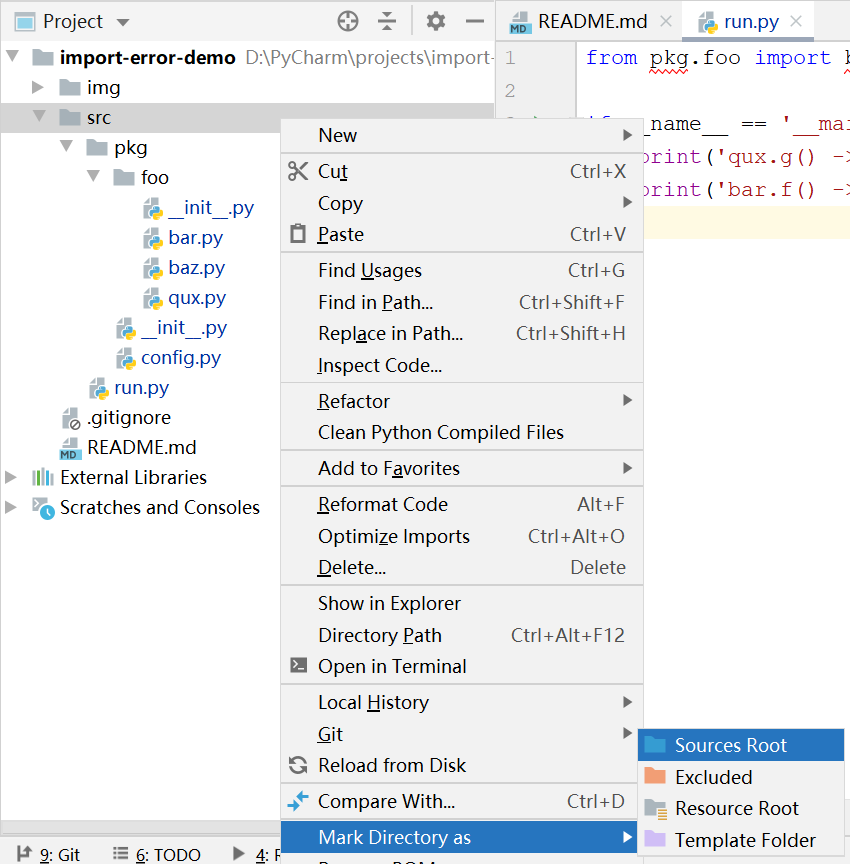Select Reformat Code

462,504
